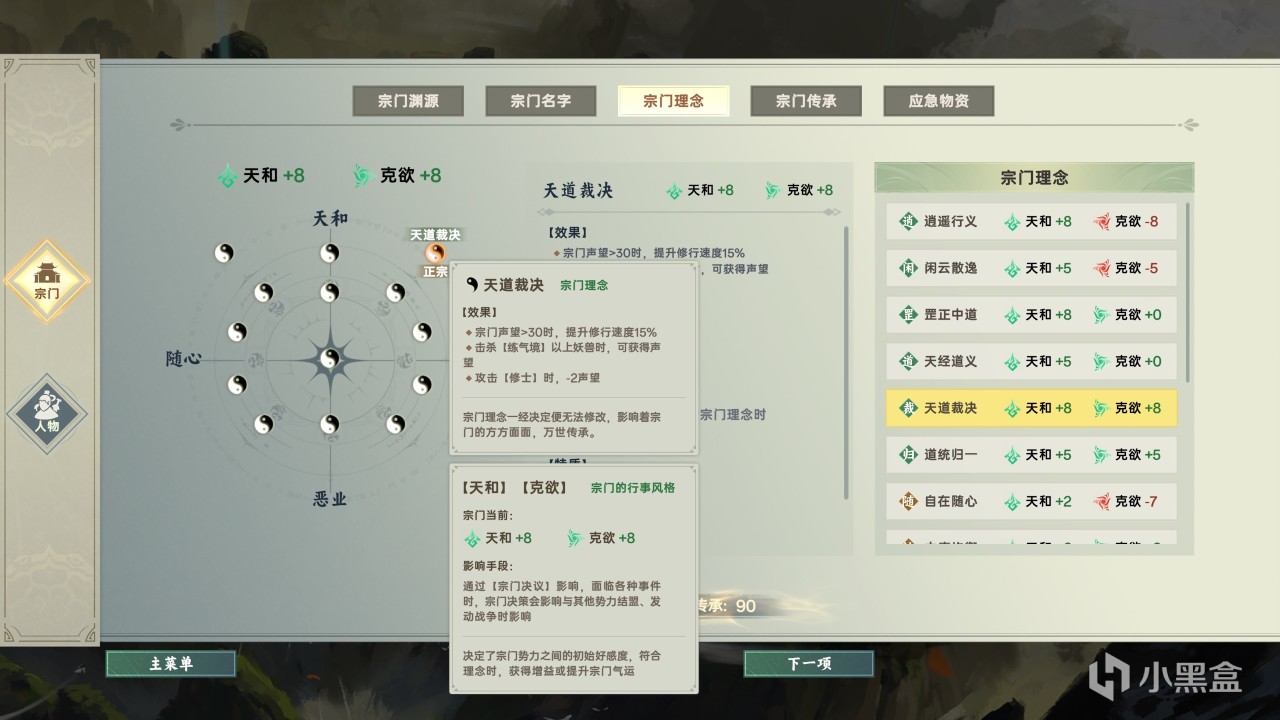Choose the 天经道义 doctrine row
Image resolution: width=1280 pixels, height=720 pixels.
click(1031, 361)
